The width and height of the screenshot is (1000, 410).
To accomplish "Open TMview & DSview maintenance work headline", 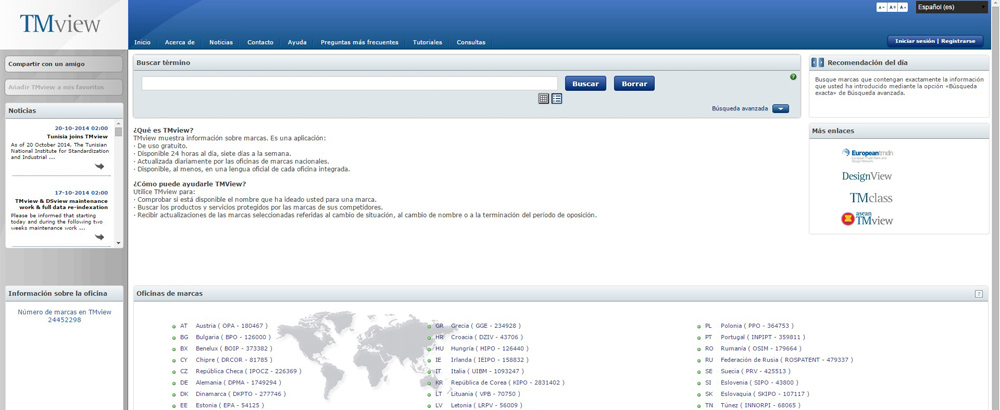I will pos(61,204).
